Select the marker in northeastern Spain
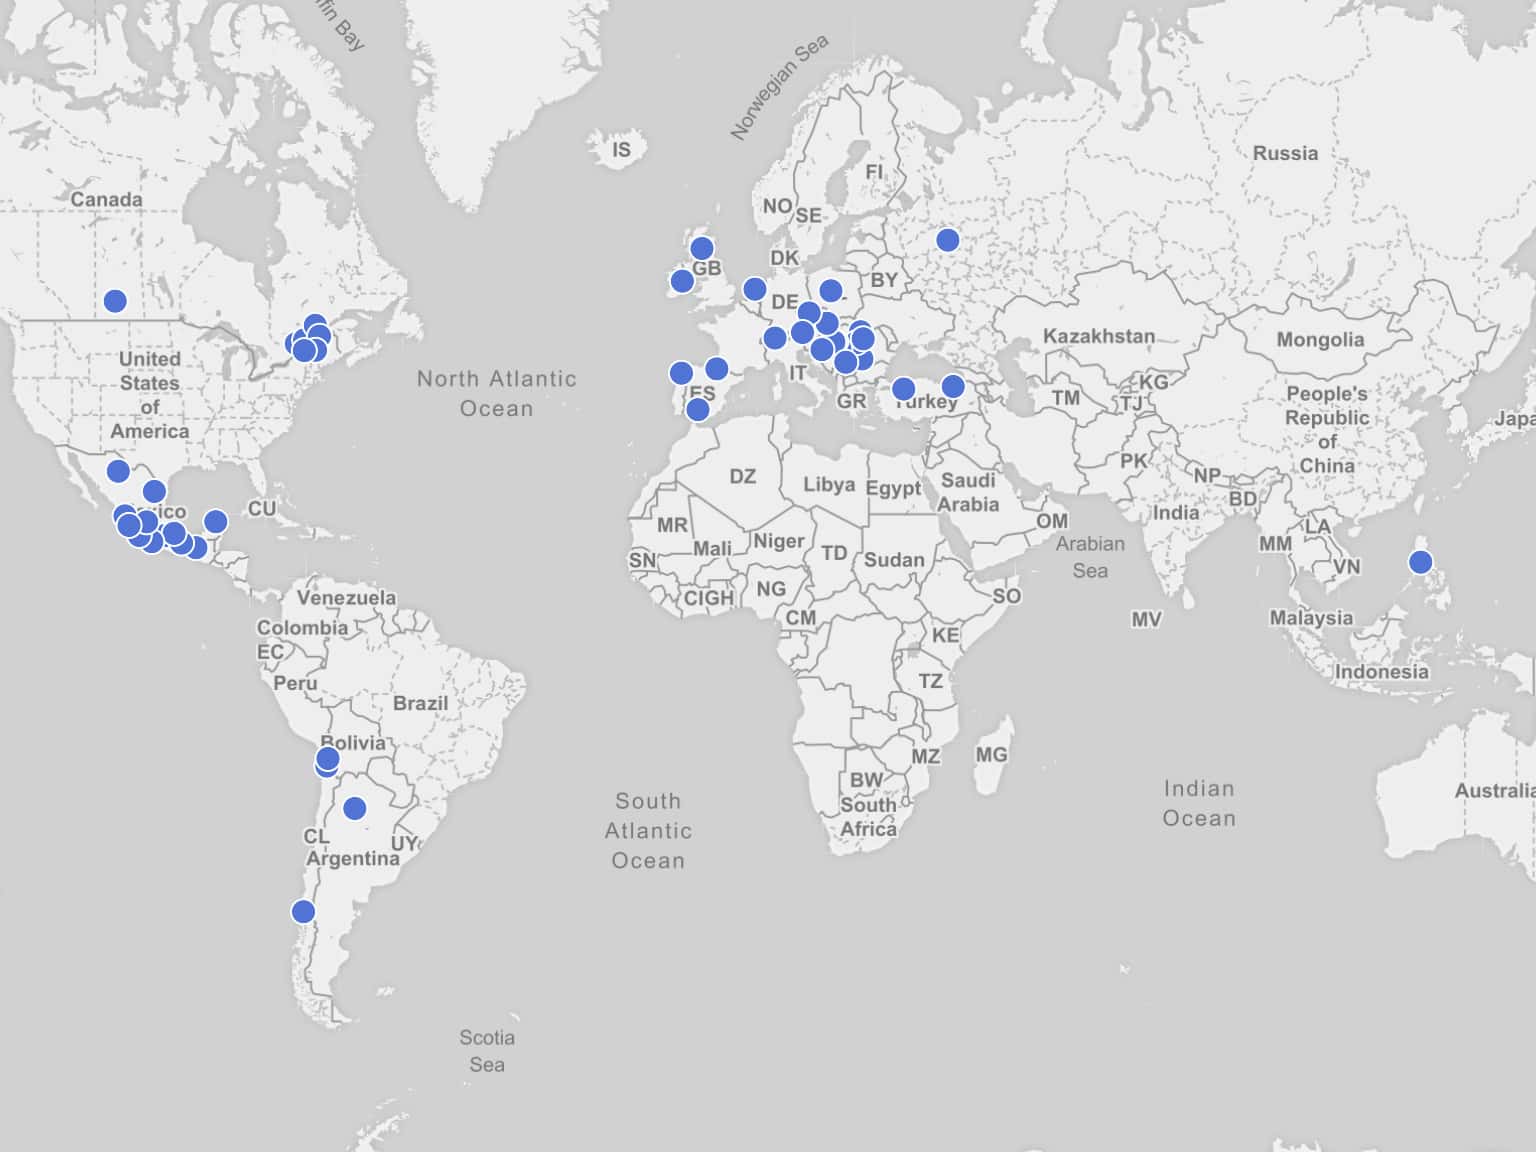The width and height of the screenshot is (1536, 1152). point(716,369)
